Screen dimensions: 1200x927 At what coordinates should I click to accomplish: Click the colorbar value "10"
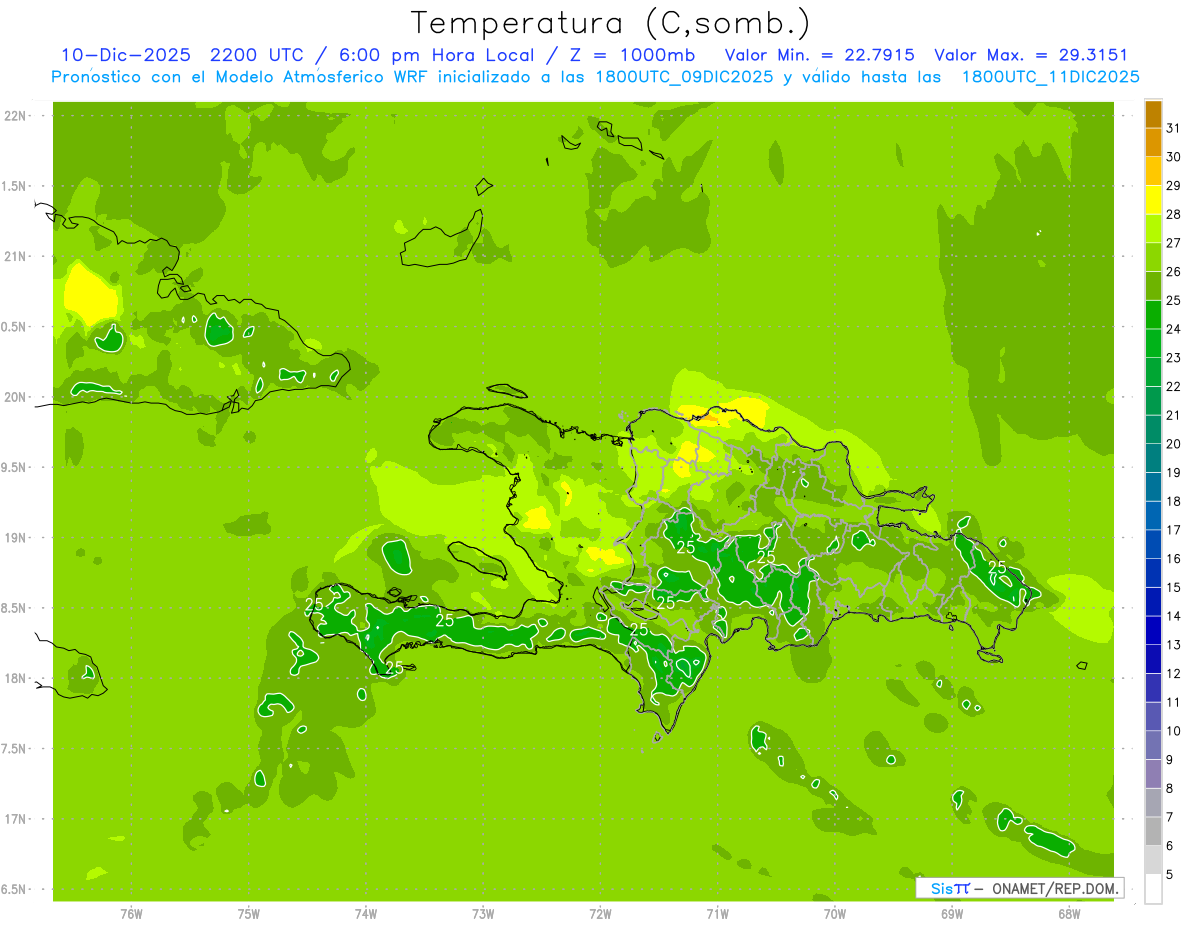(1173, 731)
